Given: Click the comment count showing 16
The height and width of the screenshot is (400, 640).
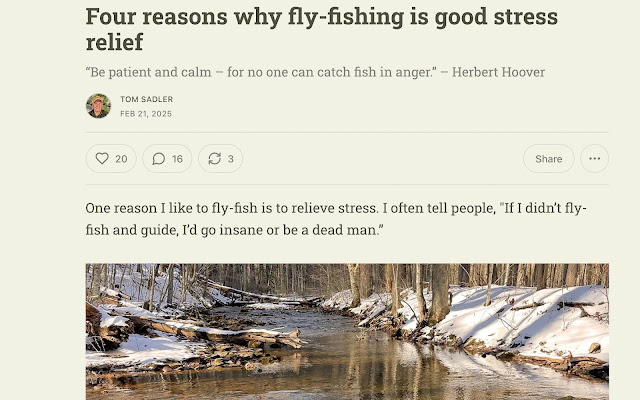Looking at the screenshot, I should [177, 159].
